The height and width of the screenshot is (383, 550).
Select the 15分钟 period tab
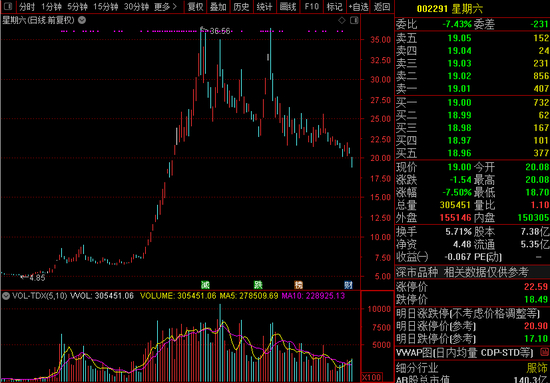click(106, 6)
